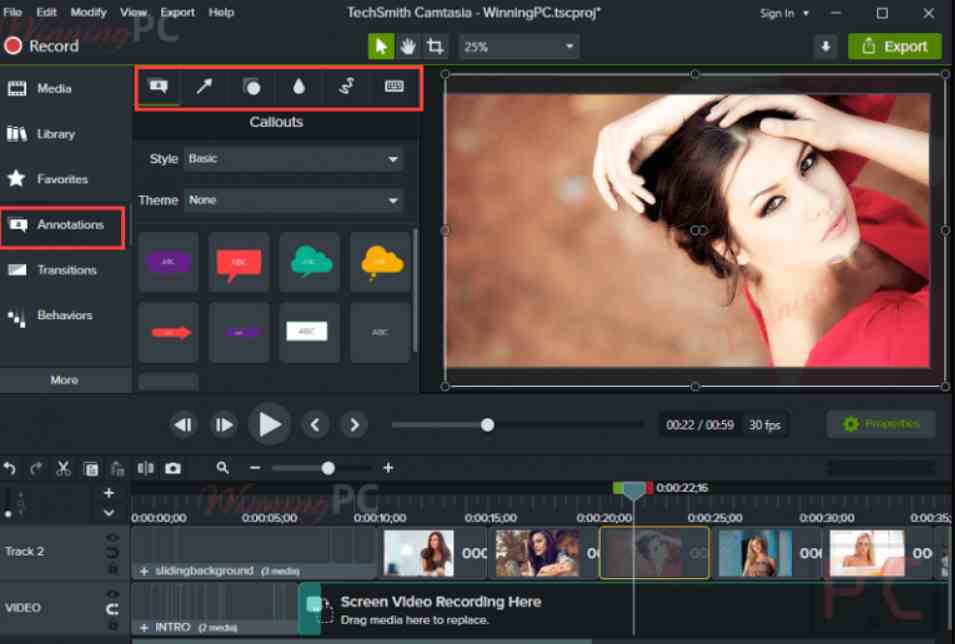This screenshot has height=644, width=955.
Task: Jump to next clip with right chevron
Action: pos(354,425)
